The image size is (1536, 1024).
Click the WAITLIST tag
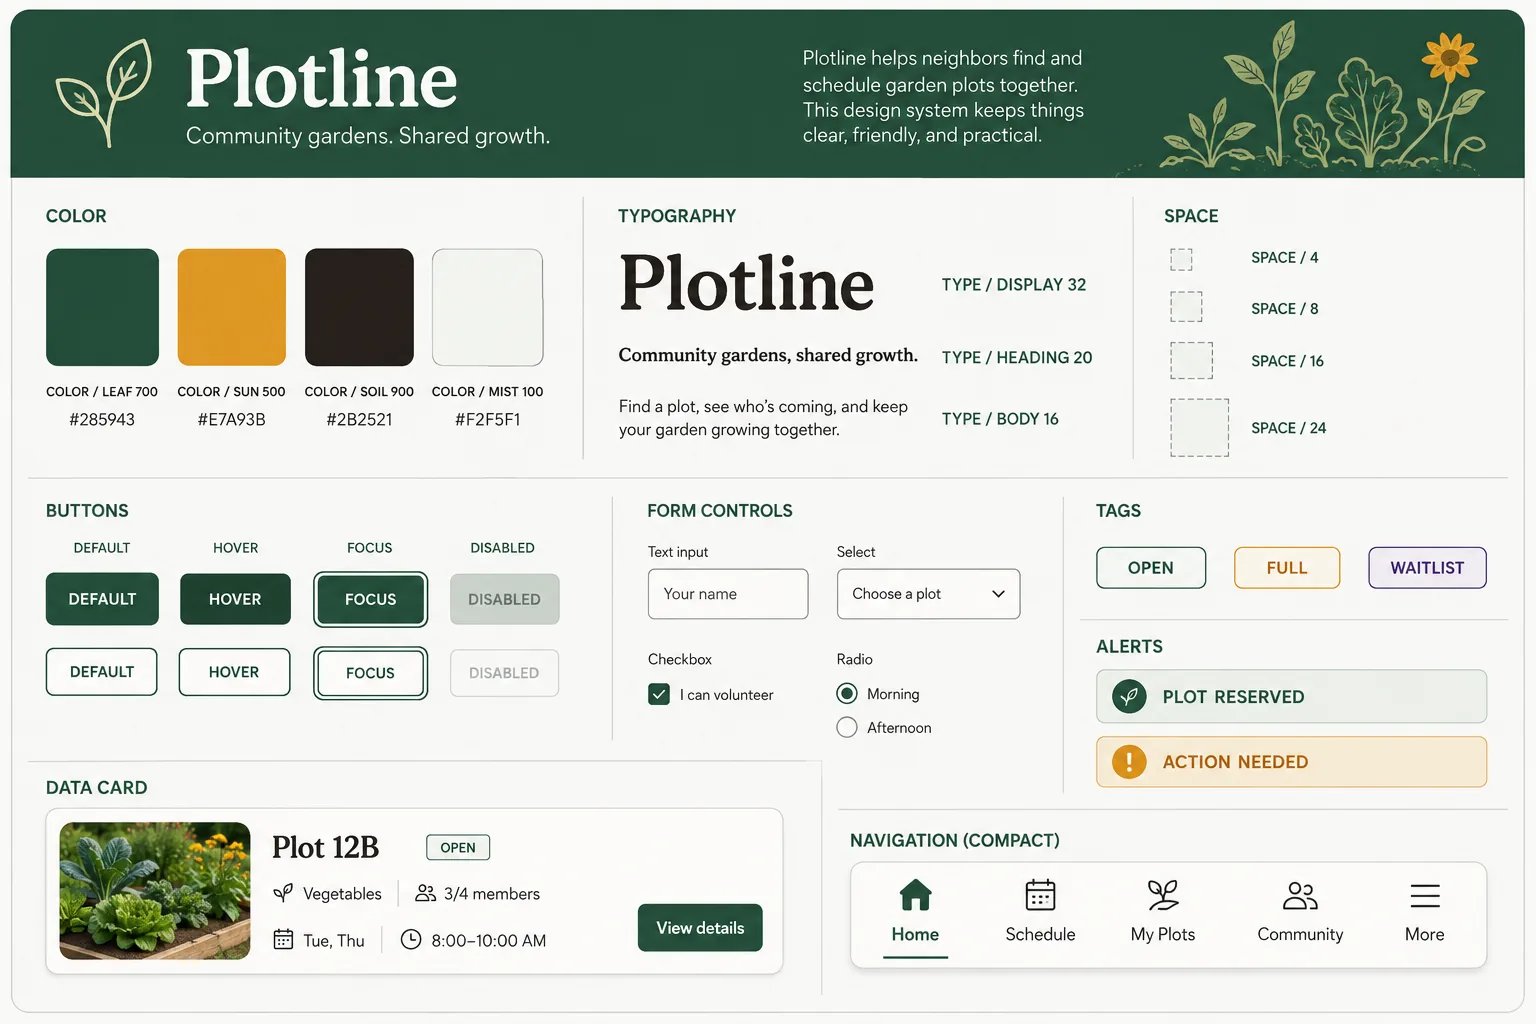(x=1427, y=568)
